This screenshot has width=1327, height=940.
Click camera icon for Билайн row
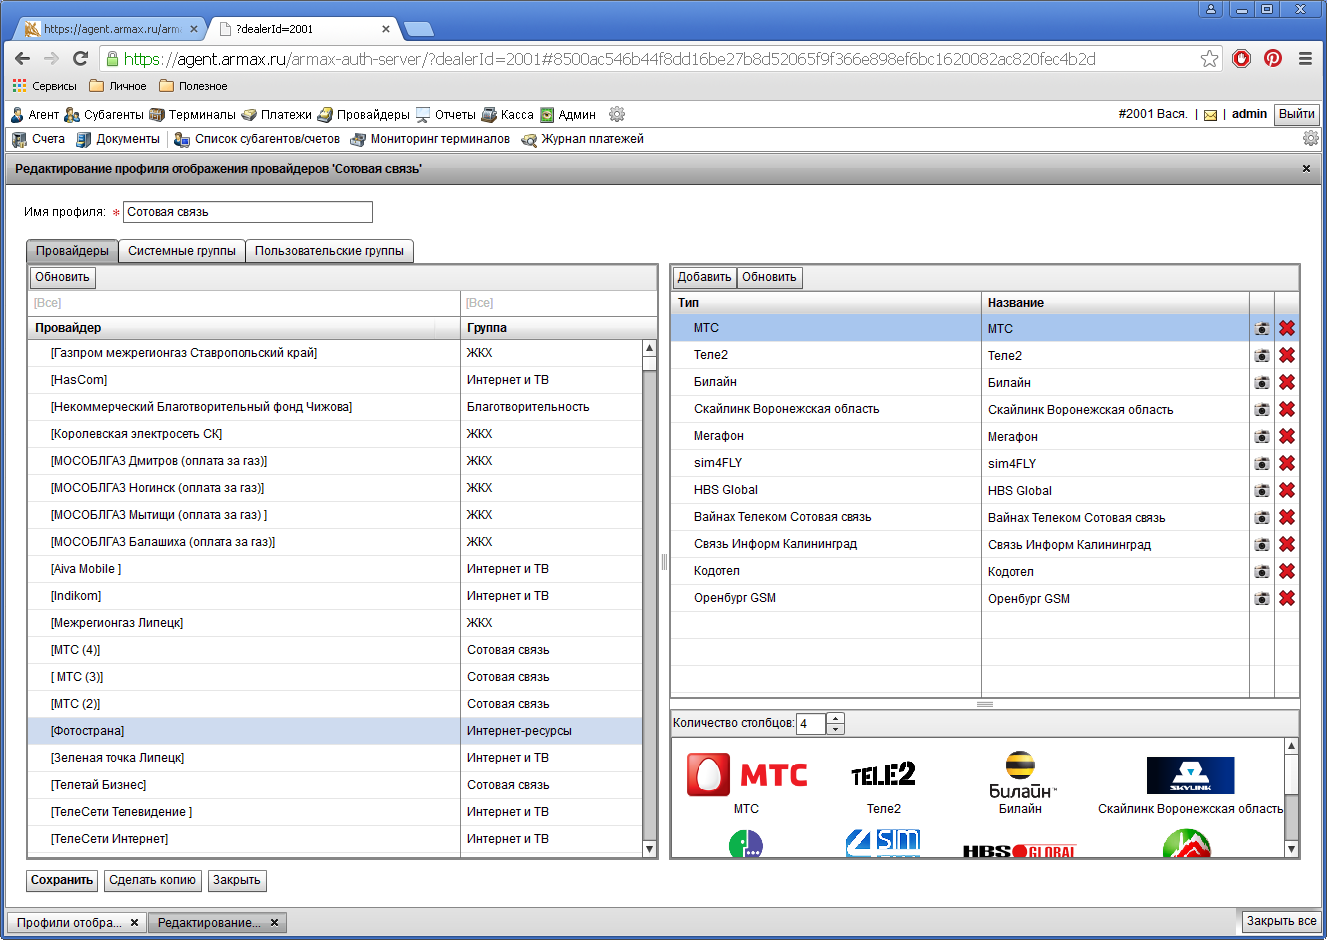pos(1262,382)
